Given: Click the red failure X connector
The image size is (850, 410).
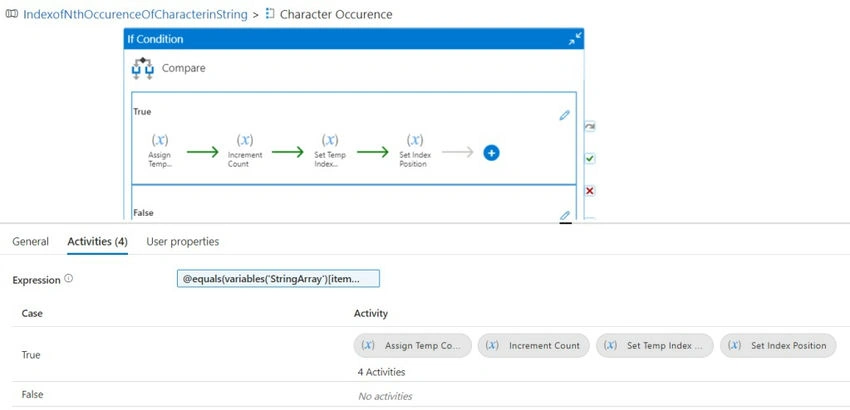Looking at the screenshot, I should click(x=590, y=191).
